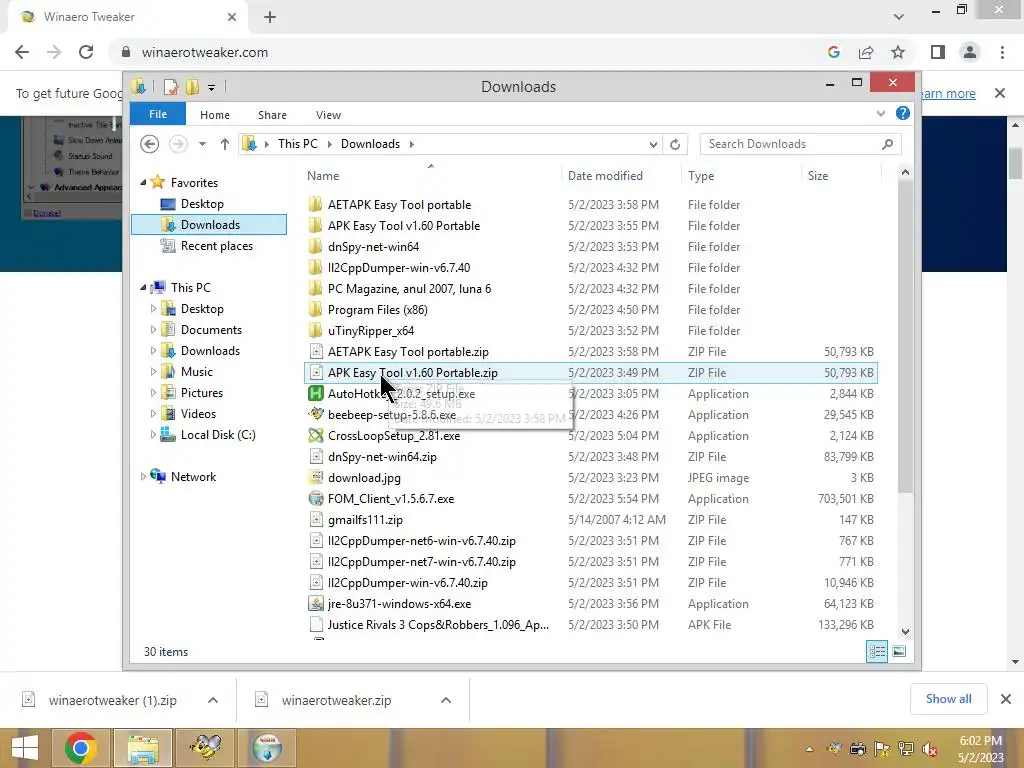Open the quick access toolbar customize dropdown
Viewport: 1024px width, 768px height.
pos(212,87)
